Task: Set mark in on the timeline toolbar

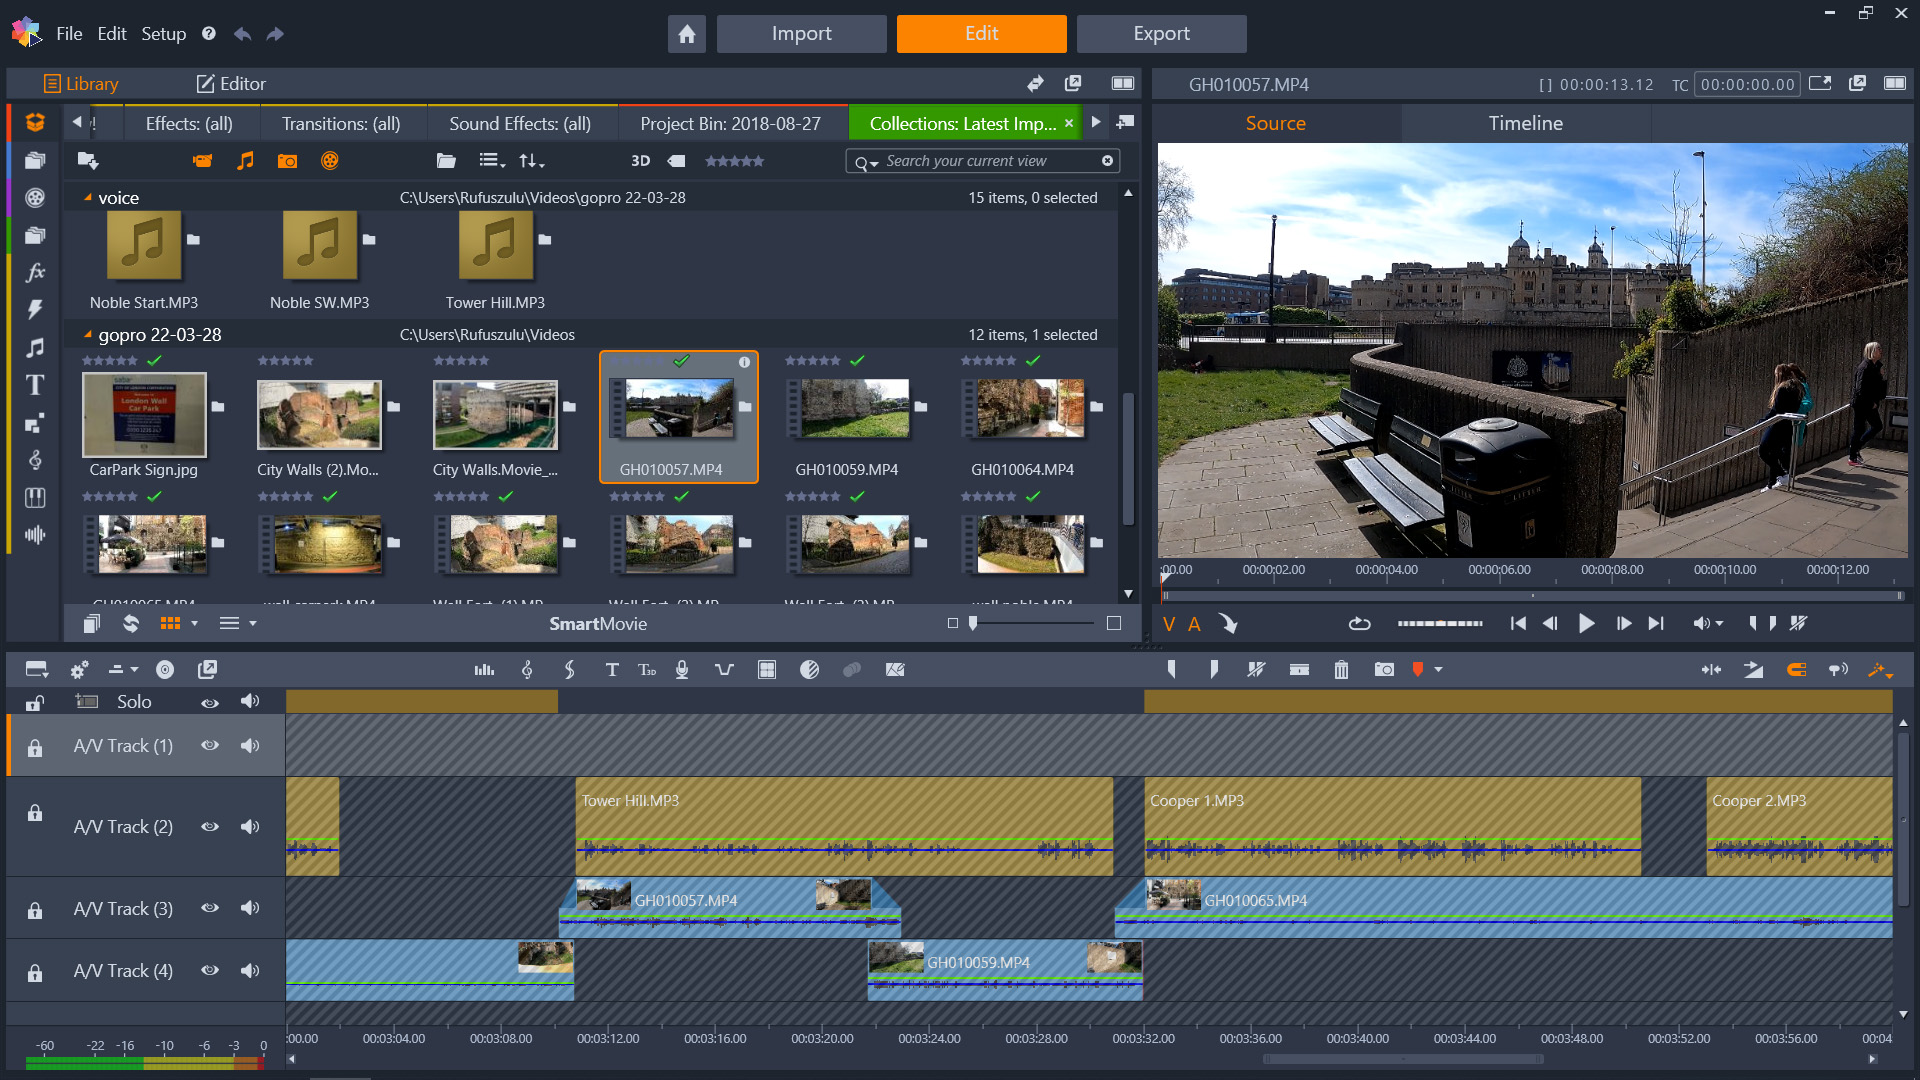Action: 1171,670
